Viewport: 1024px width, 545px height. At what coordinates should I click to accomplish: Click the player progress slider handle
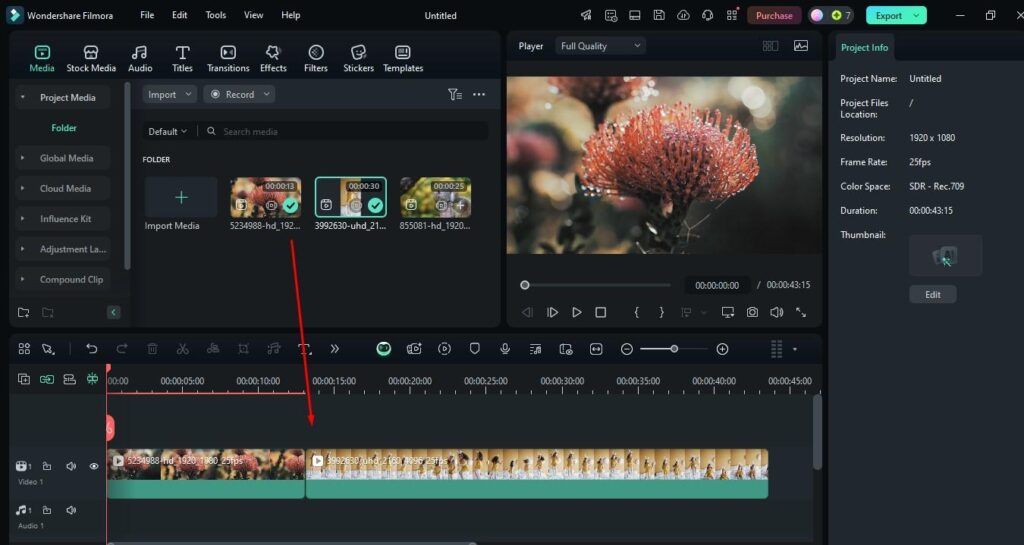point(524,285)
